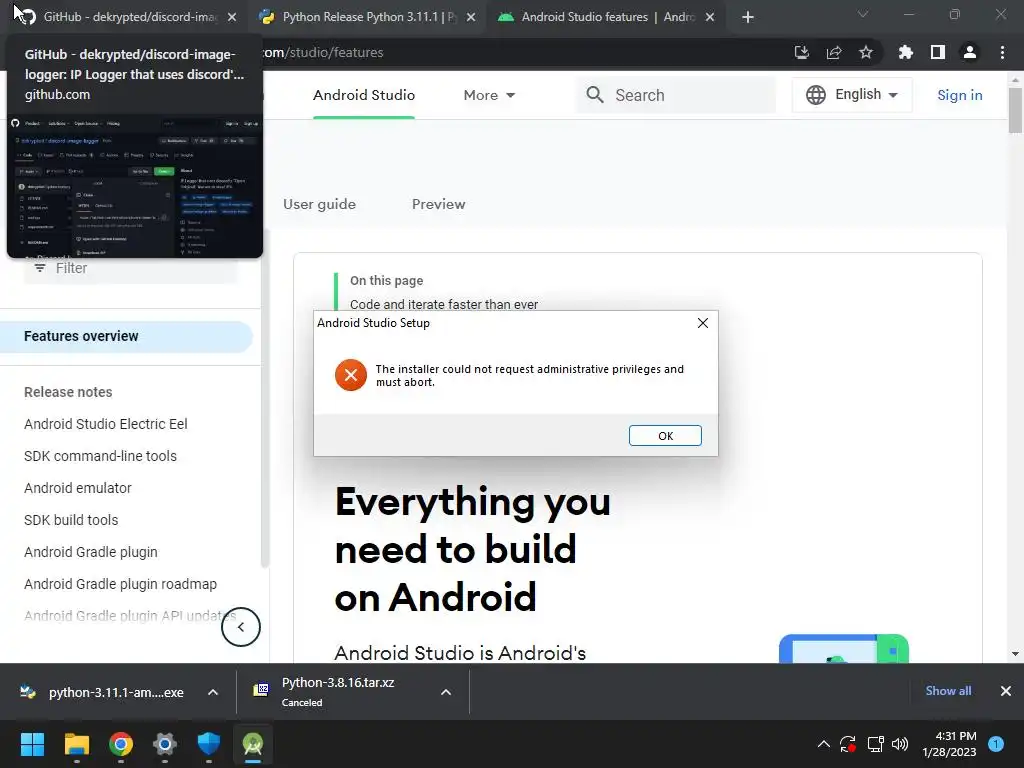This screenshot has width=1024, height=768.
Task: Click the Sign in link
Action: 959,95
